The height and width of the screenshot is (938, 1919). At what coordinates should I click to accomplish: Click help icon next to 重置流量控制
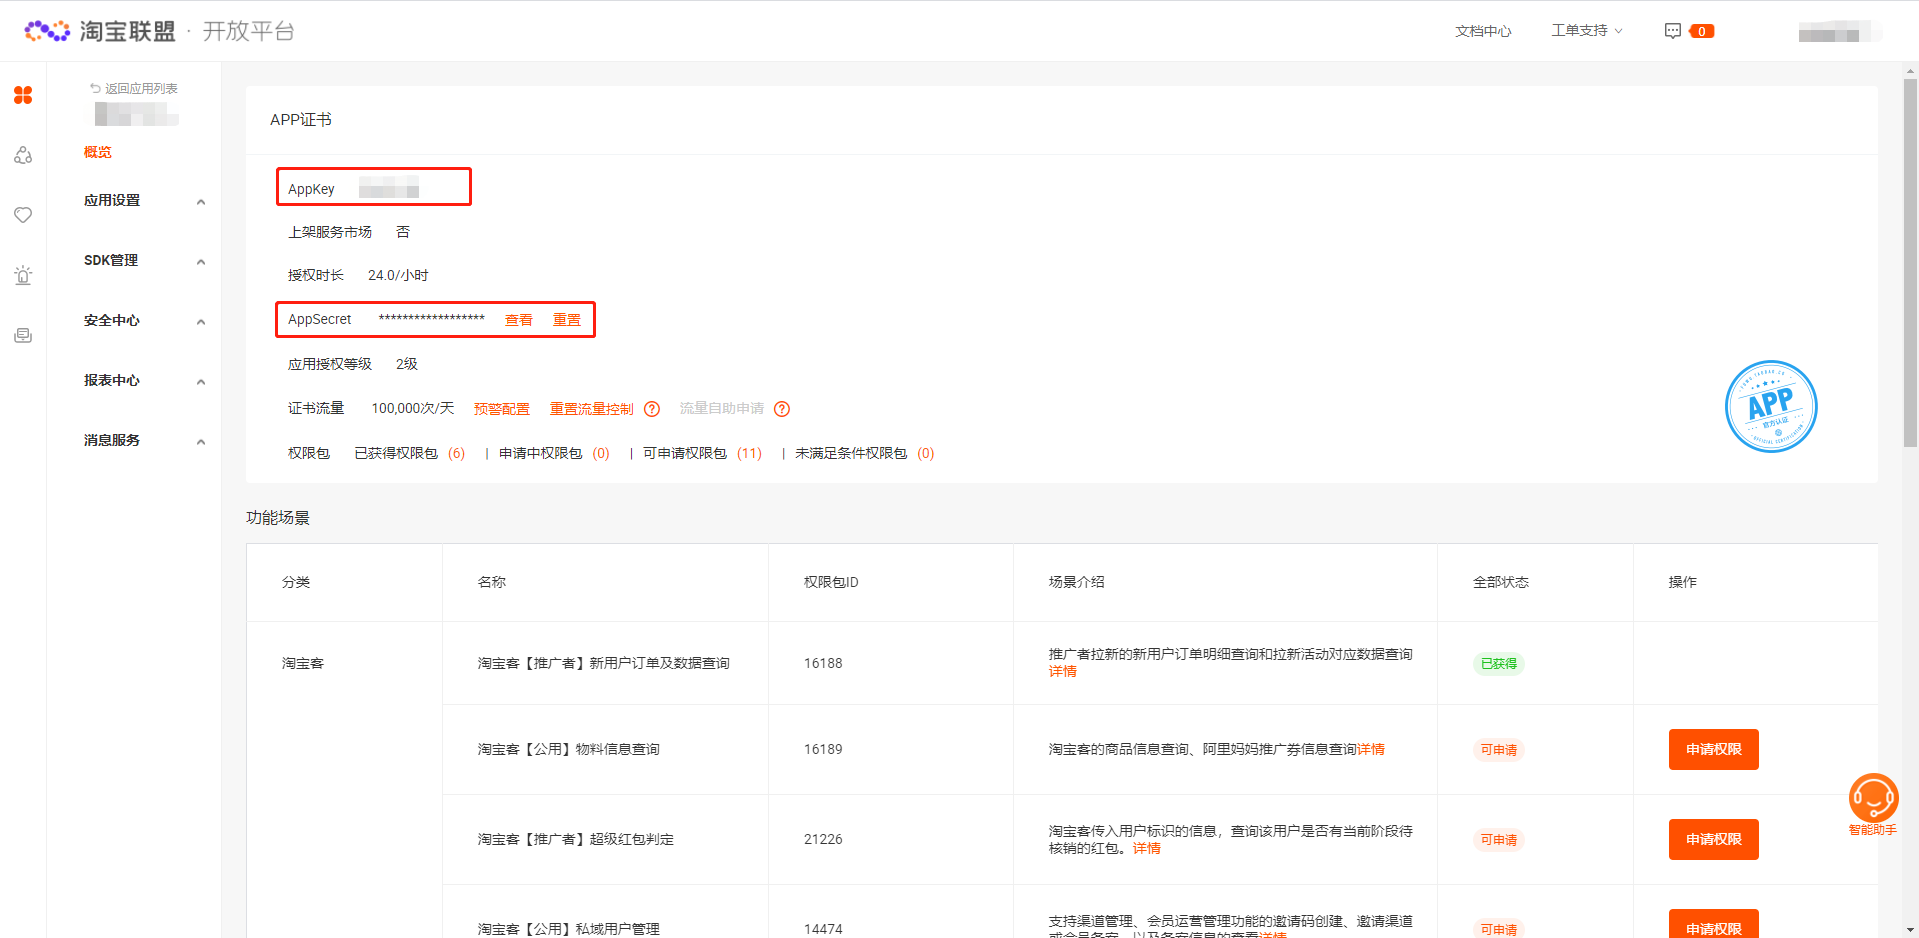click(652, 409)
